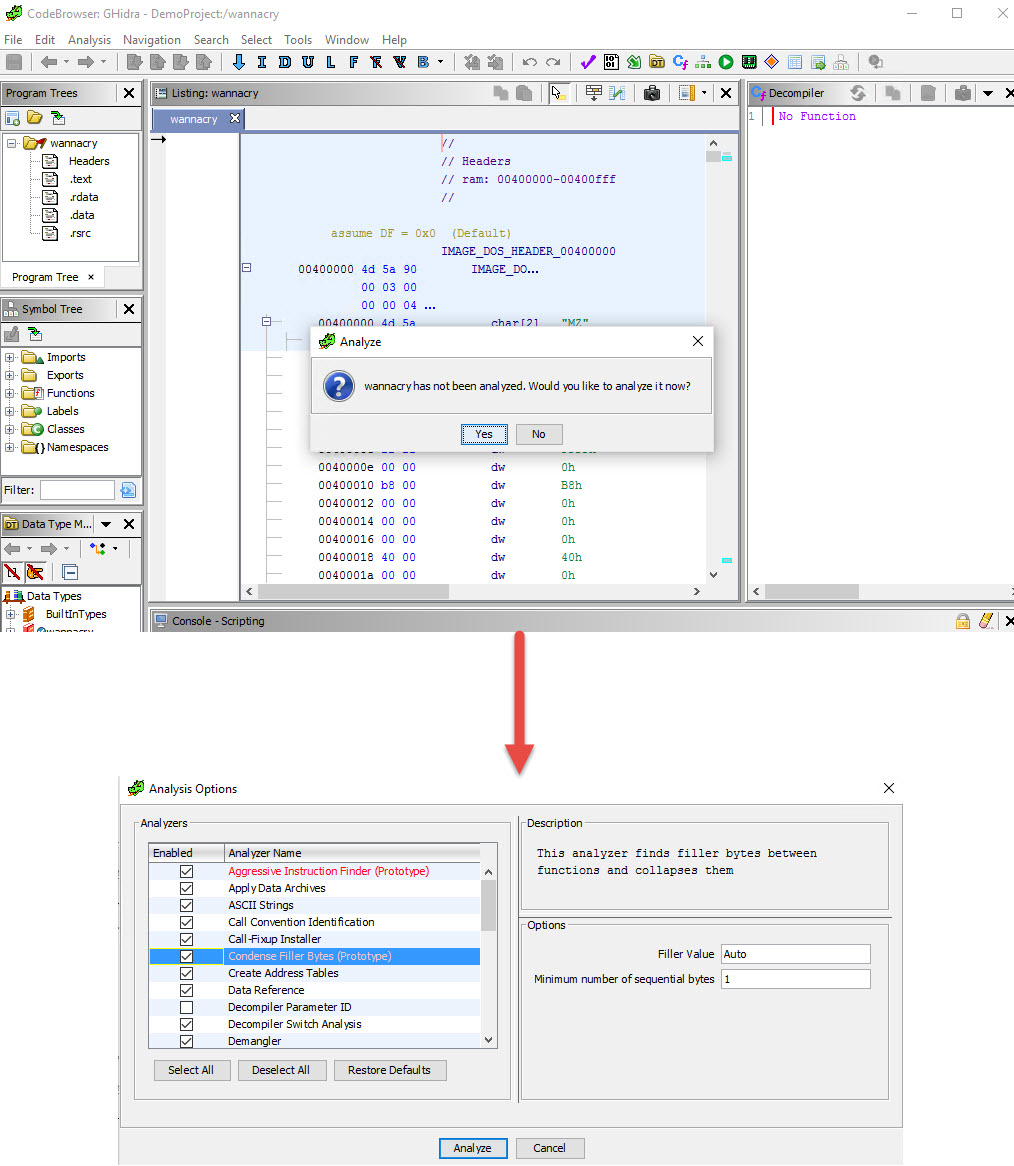The image size is (1014, 1166).
Task: Go to next Label via 'L' icon
Action: tap(331, 62)
